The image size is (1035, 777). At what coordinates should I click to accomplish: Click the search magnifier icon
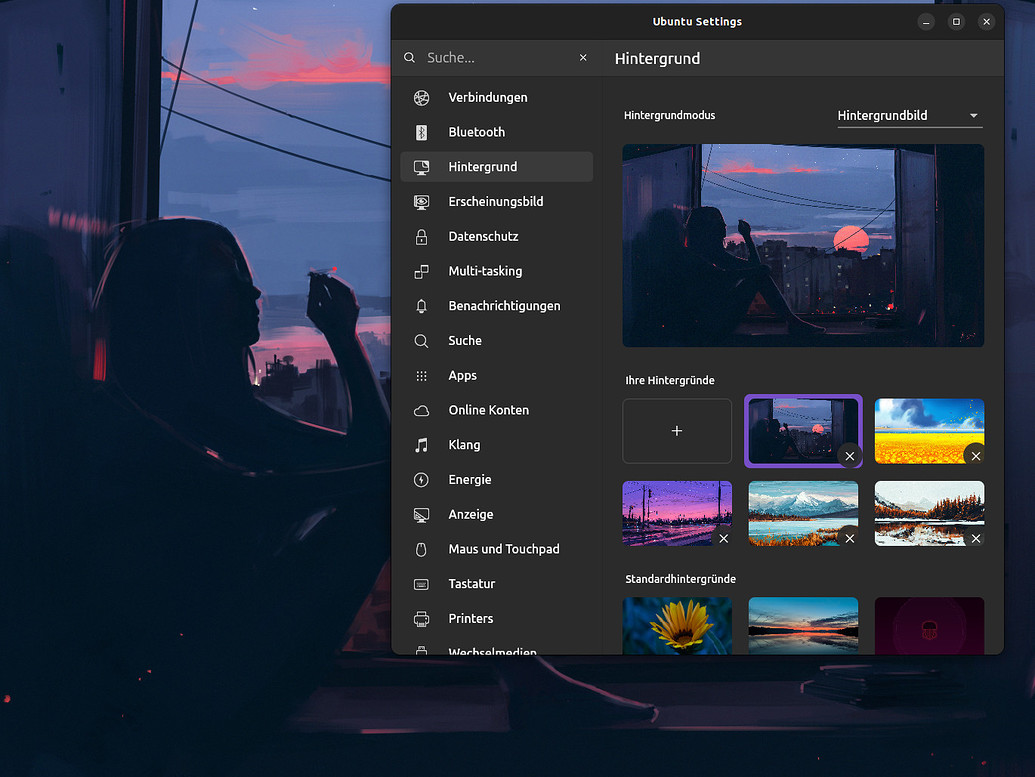click(x=409, y=57)
